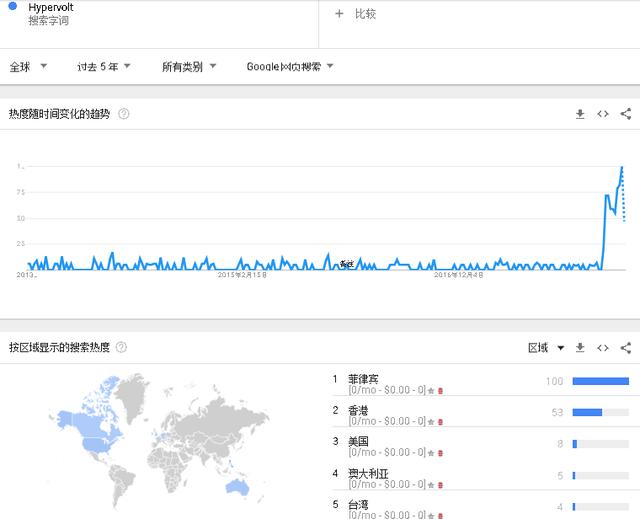
Task: Click the 菲律宾 interest bar at 100
Action: pos(600,381)
